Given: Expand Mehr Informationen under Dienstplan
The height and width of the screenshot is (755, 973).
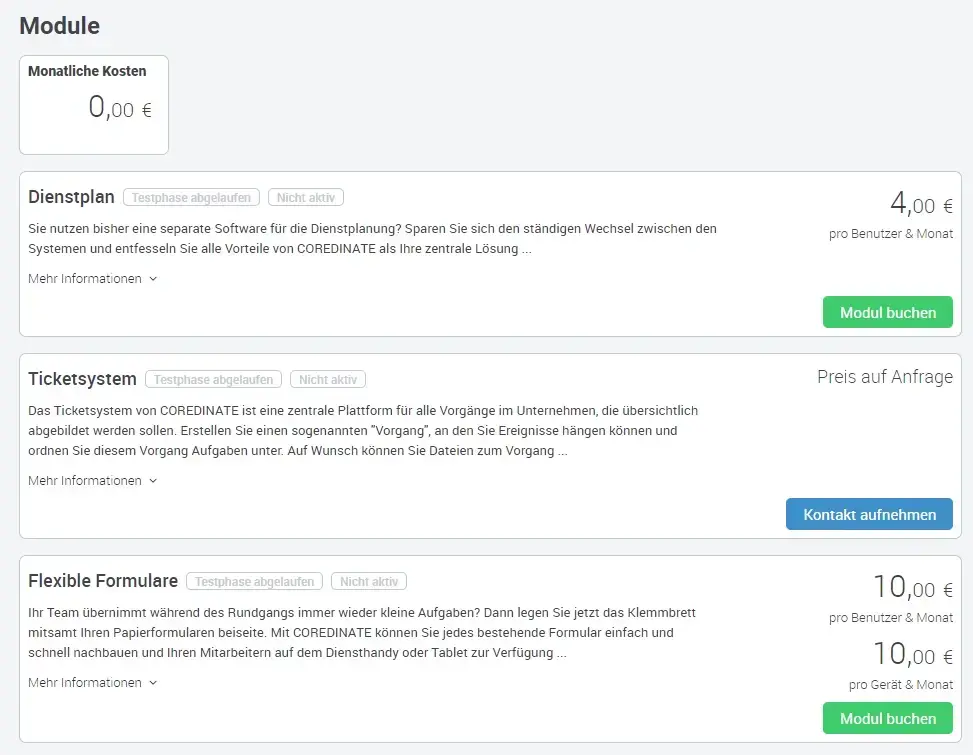Looking at the screenshot, I should pos(92,279).
